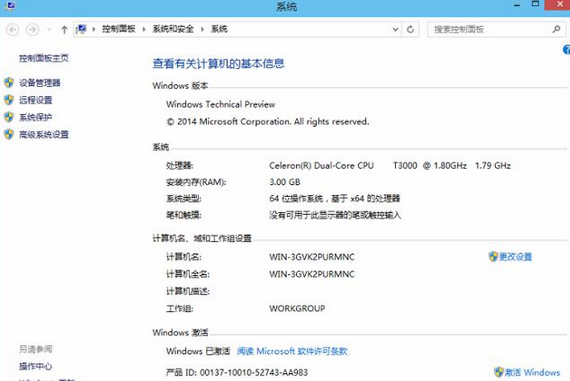Click the 查看有关计算机的基本信息 heading

click(x=218, y=64)
